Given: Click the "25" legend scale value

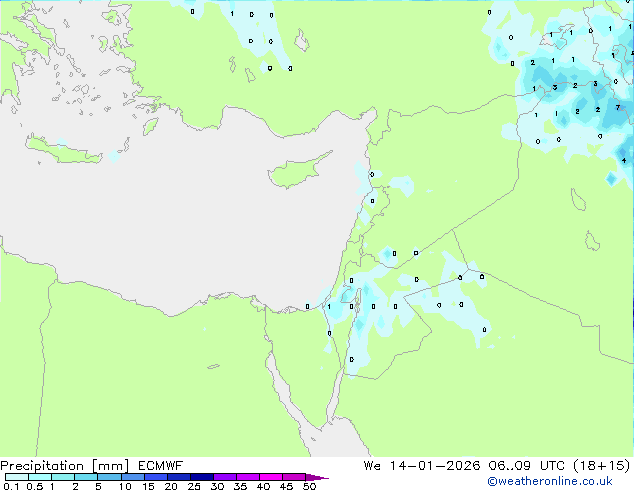Looking at the screenshot, I should 194,486.
